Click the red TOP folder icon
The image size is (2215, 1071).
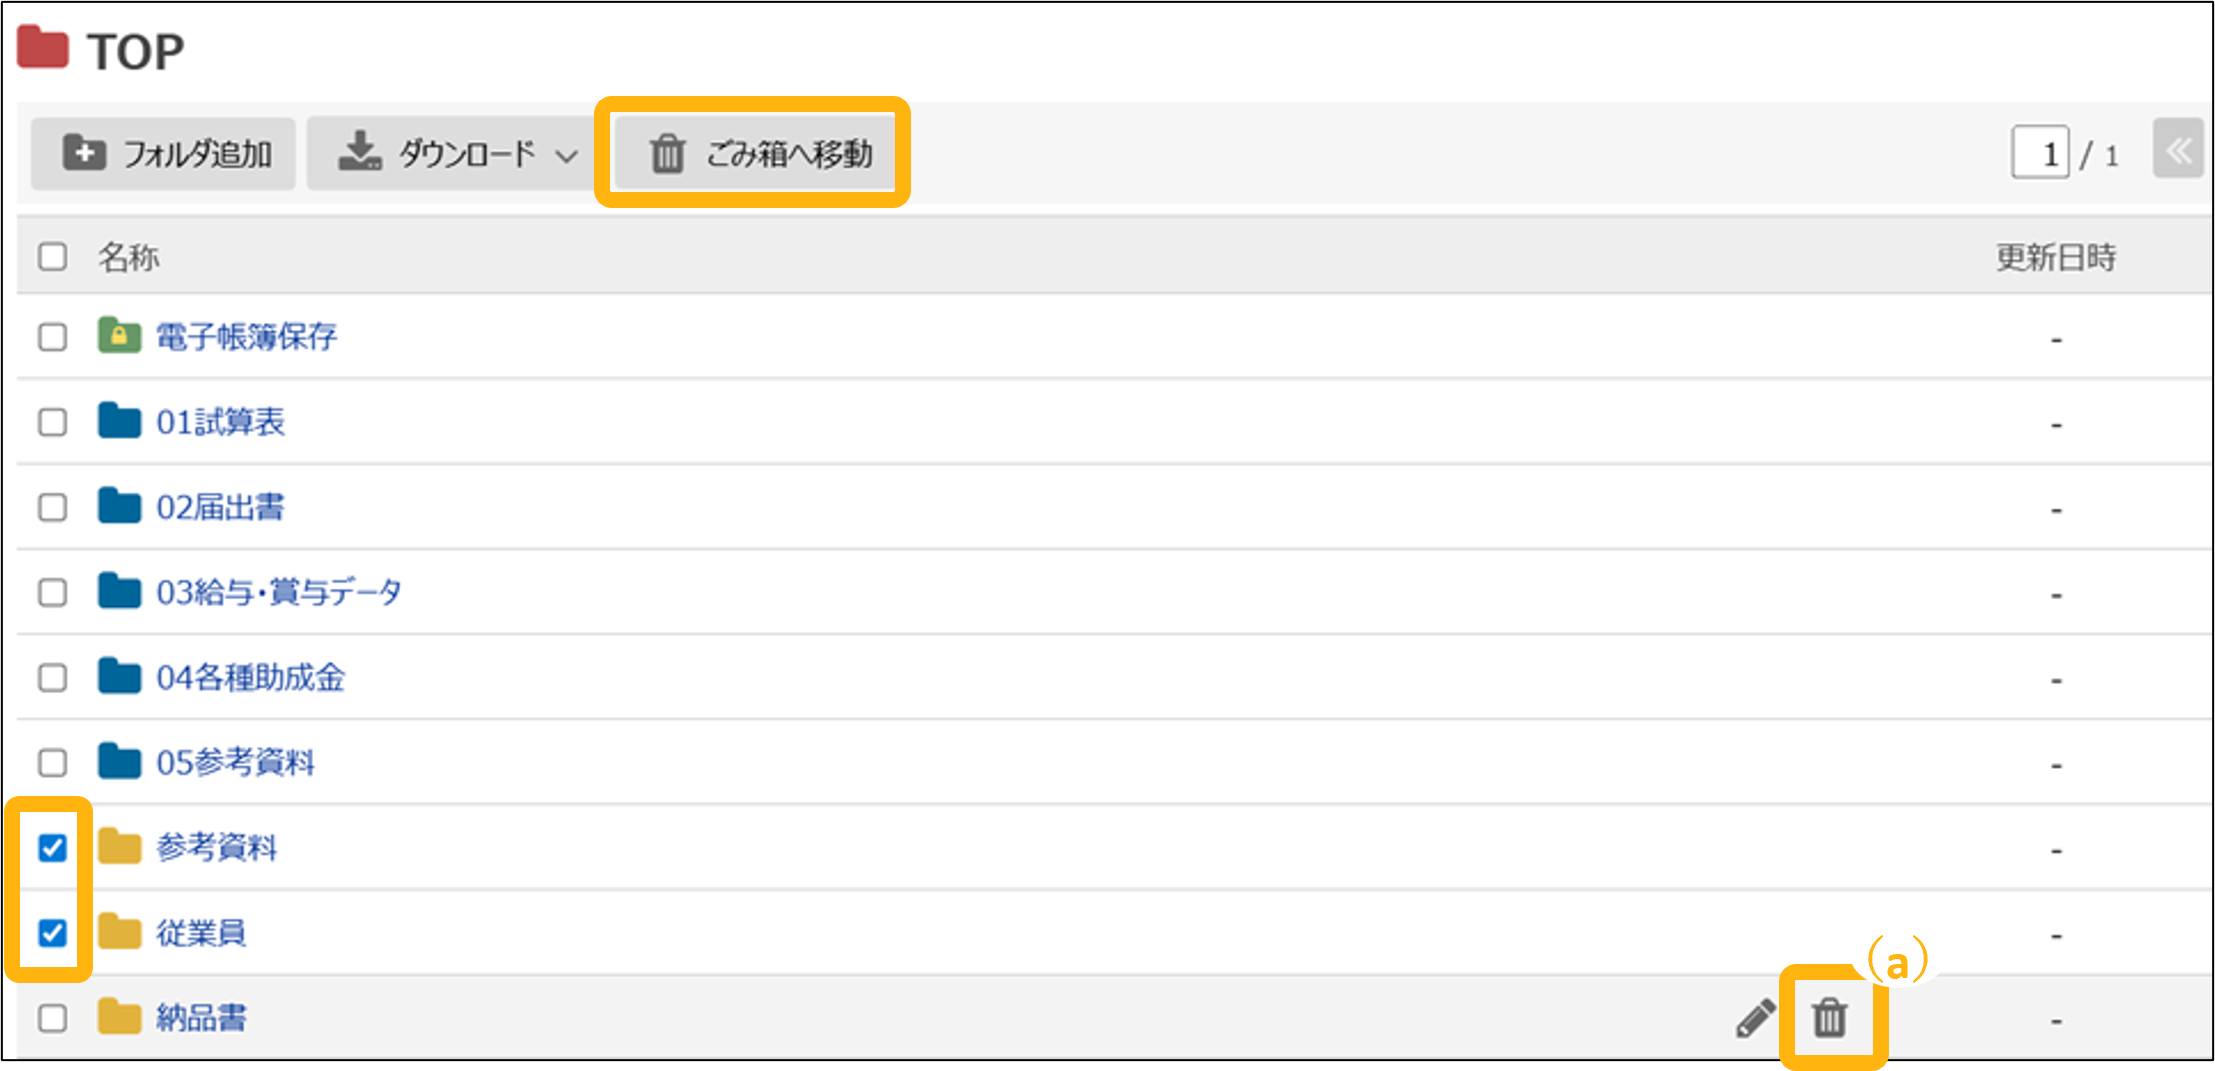(x=43, y=48)
